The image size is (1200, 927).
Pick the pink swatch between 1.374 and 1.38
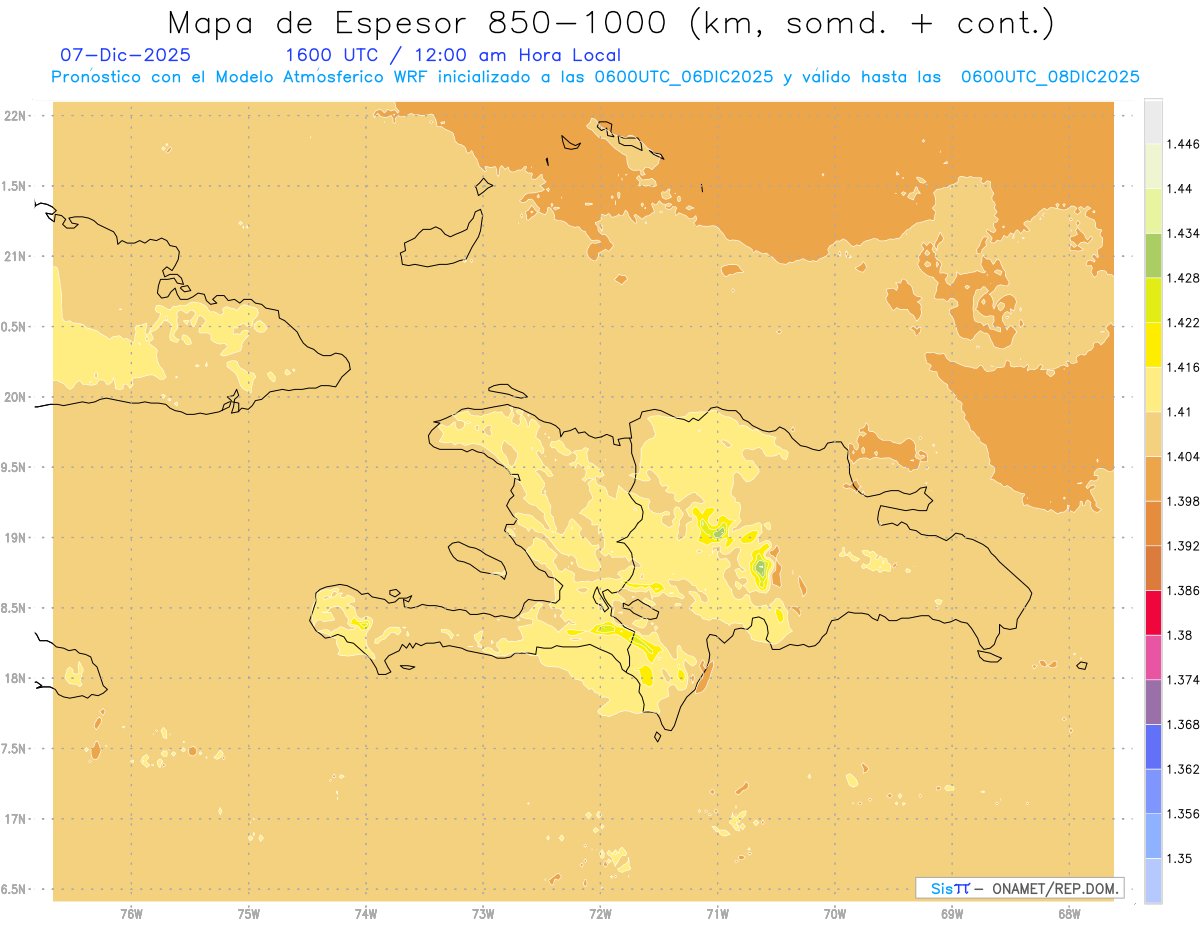click(1153, 657)
